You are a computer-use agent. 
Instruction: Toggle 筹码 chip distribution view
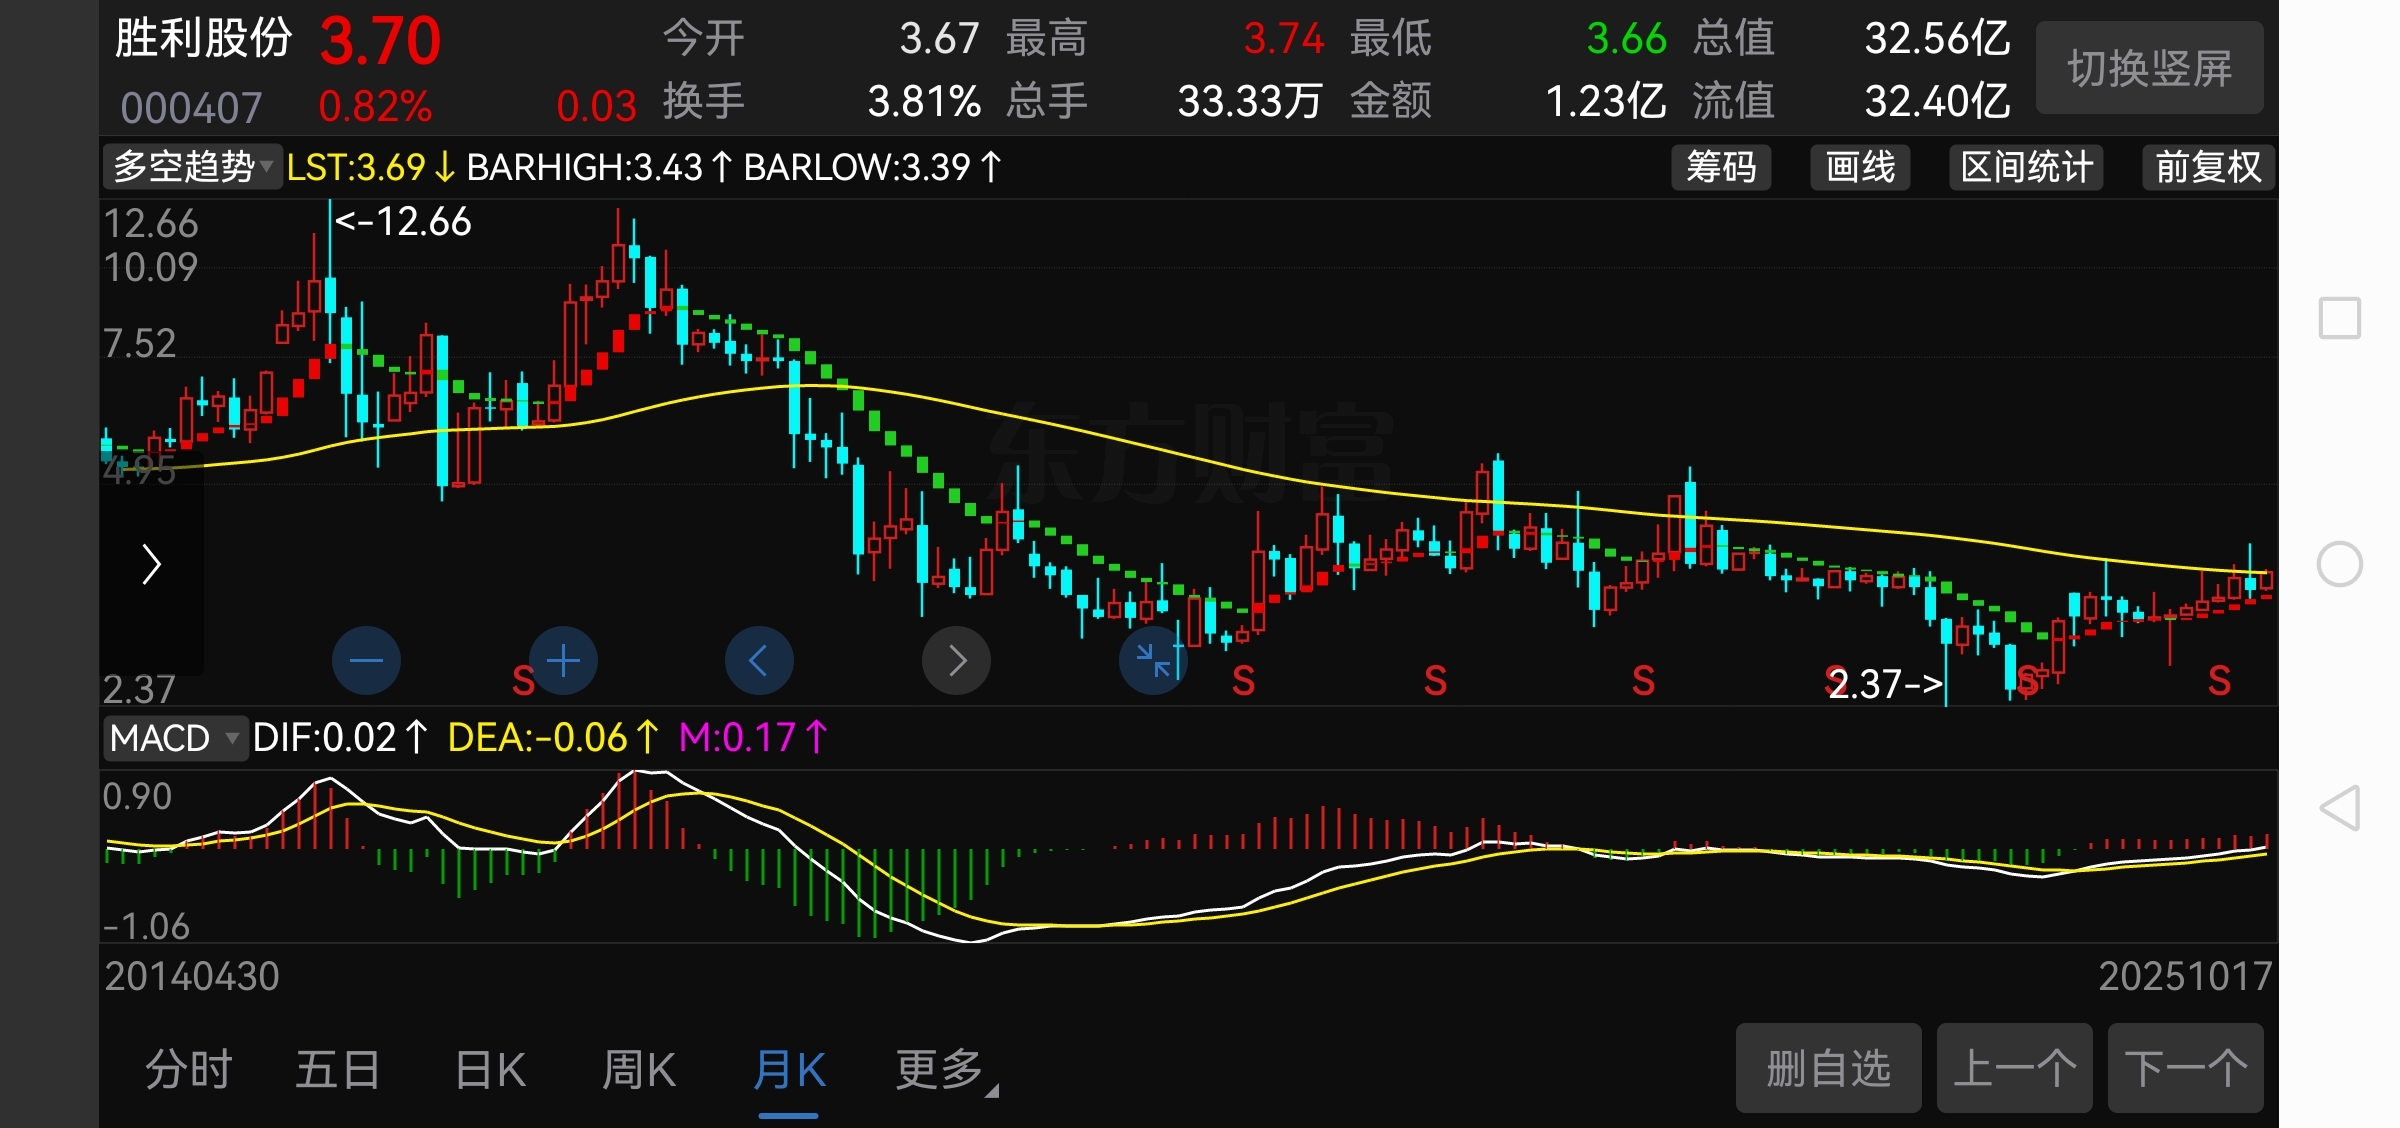[1721, 167]
